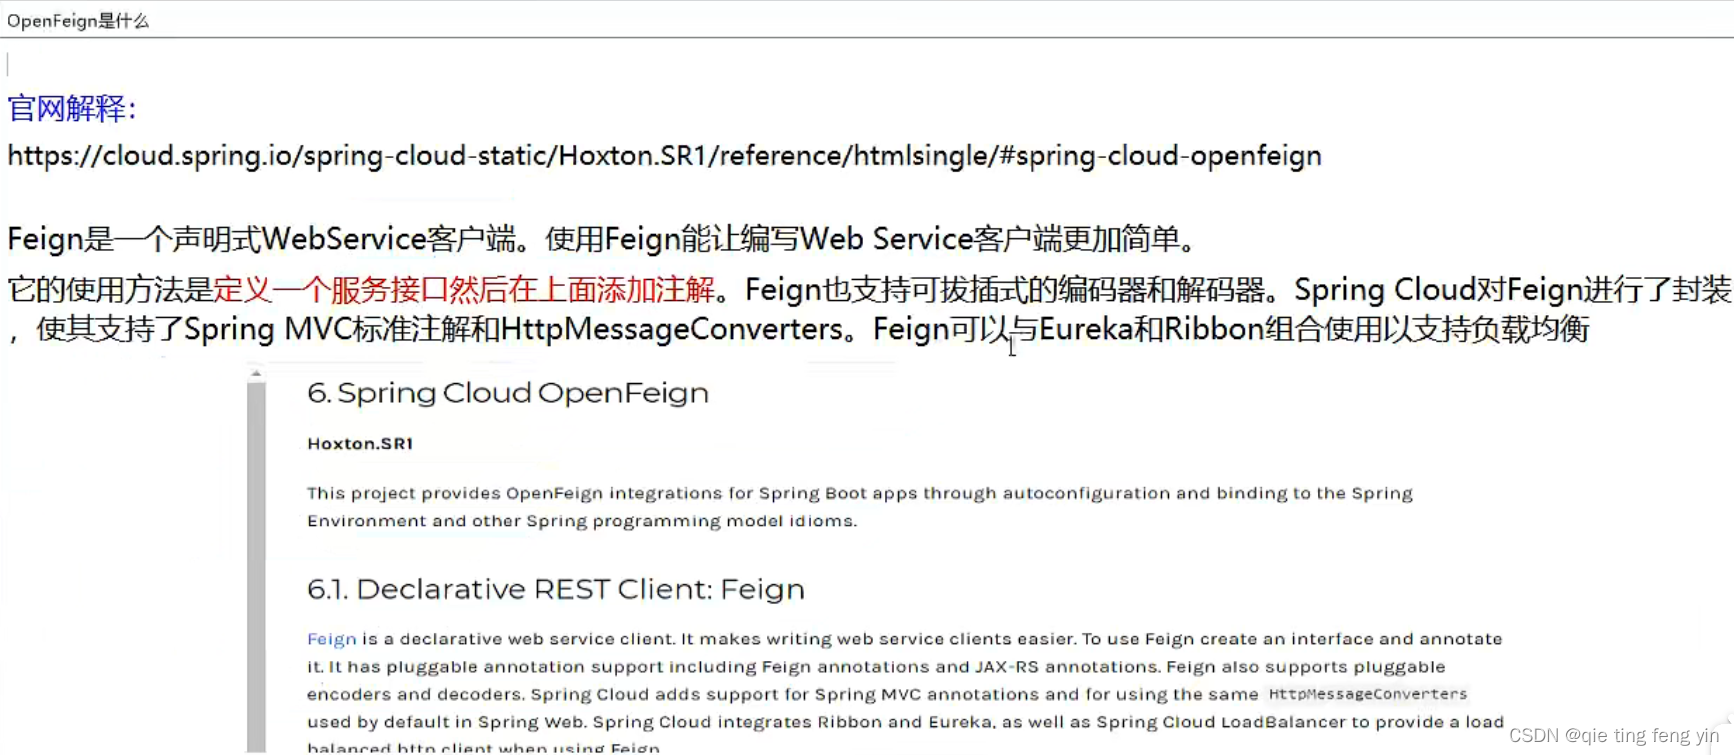This screenshot has height=755, width=1734.
Task: Click the '6. Spring Cloud OpenFeign' heading
Action: coord(508,393)
